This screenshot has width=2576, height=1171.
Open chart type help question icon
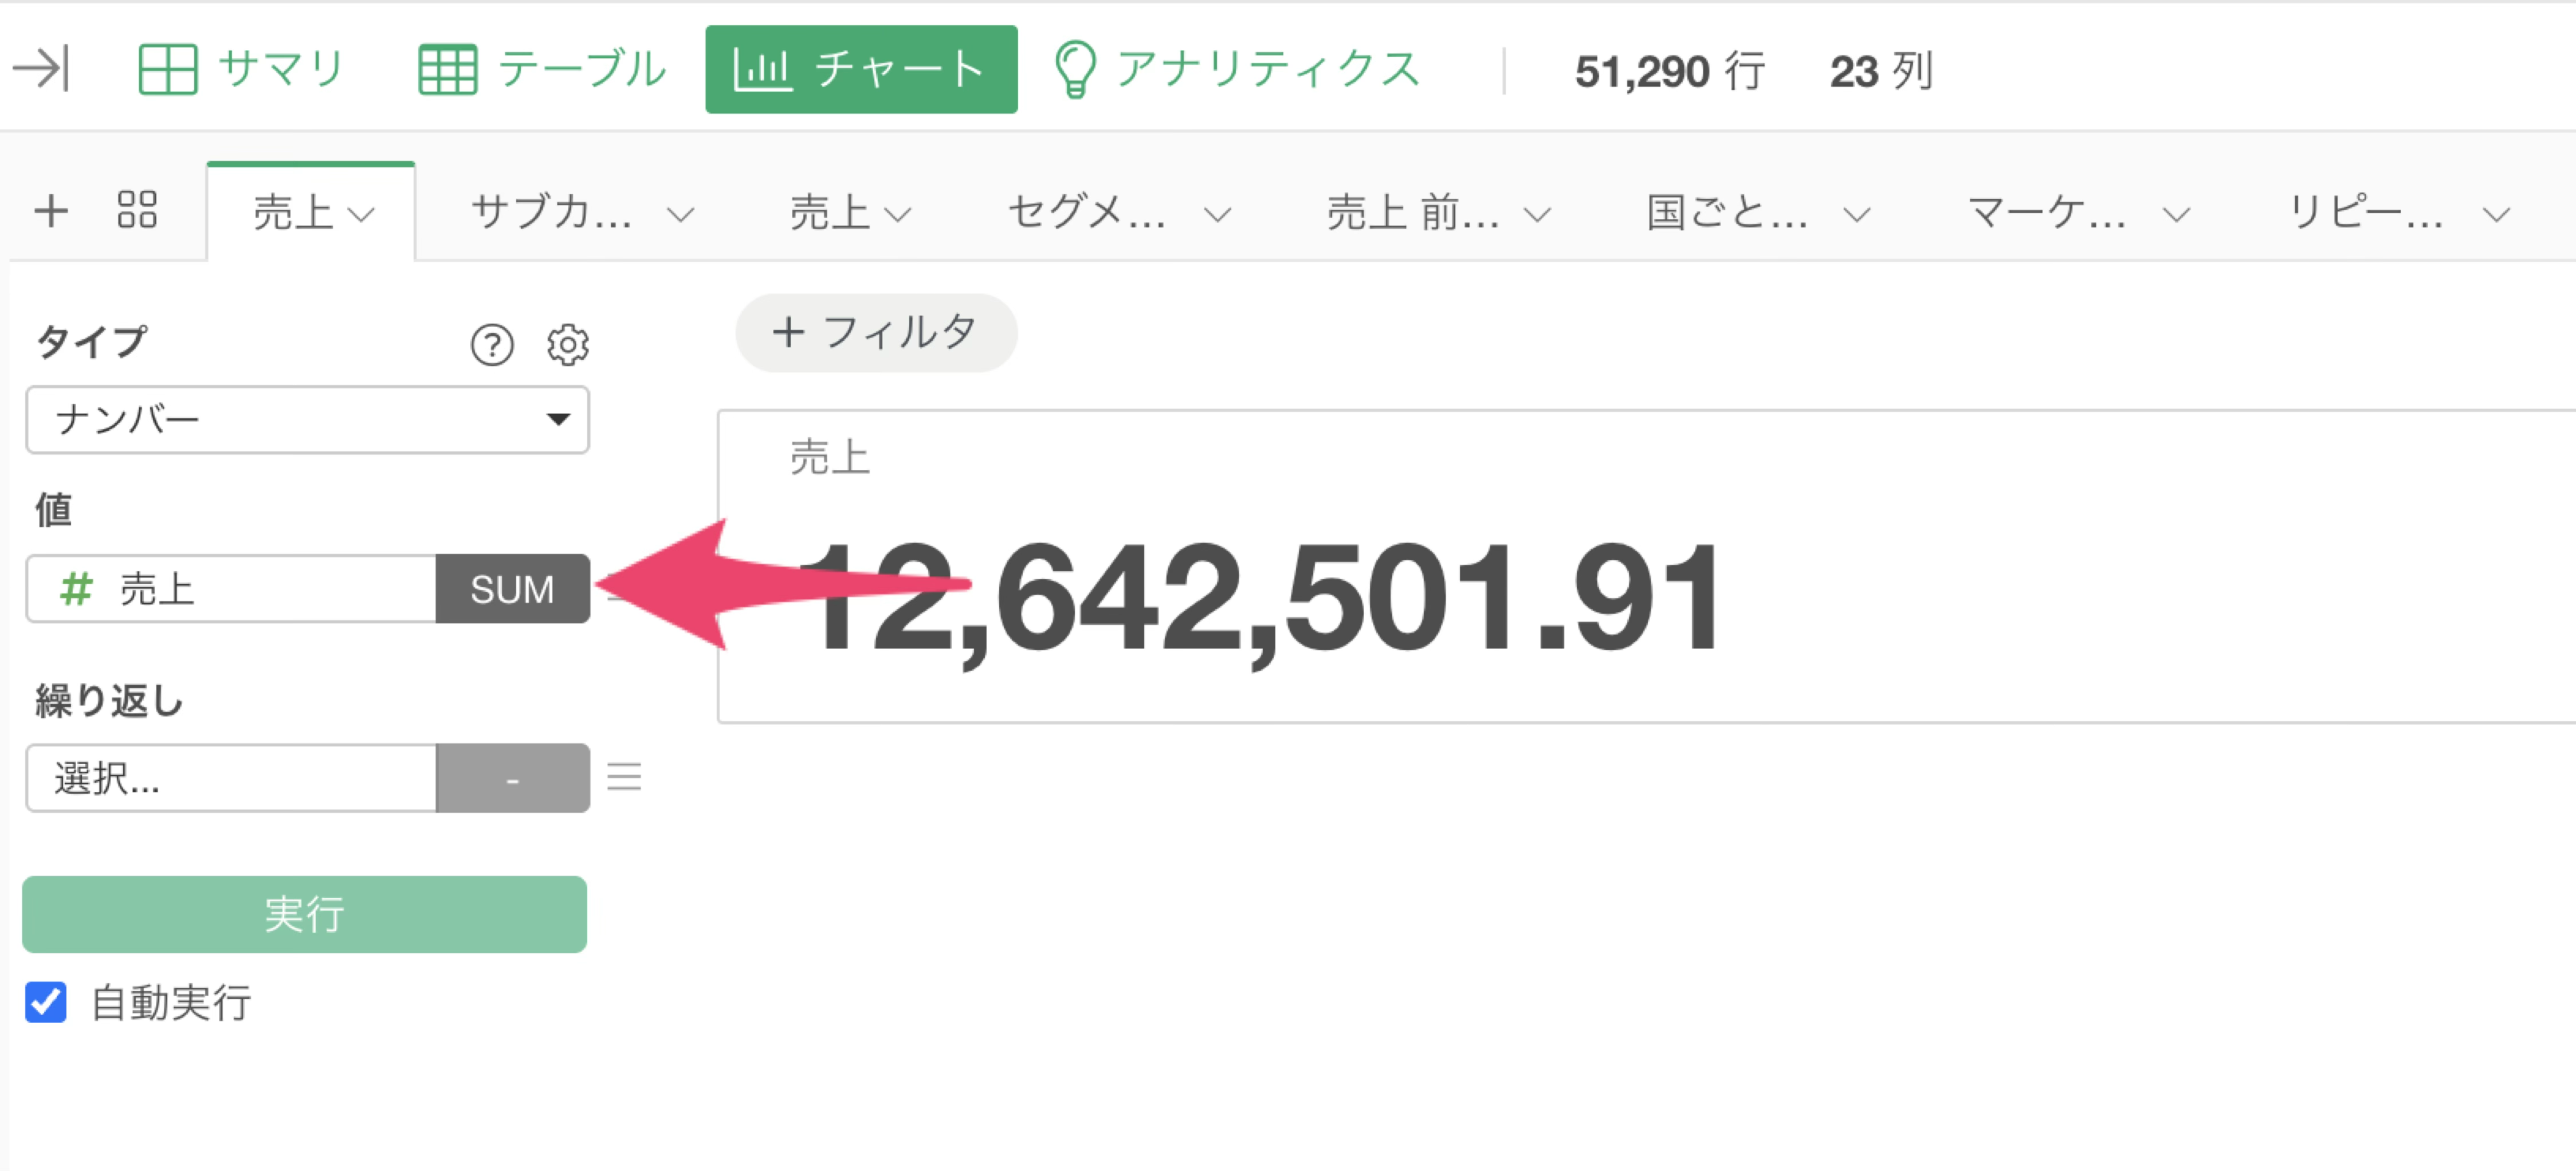pyautogui.click(x=491, y=345)
